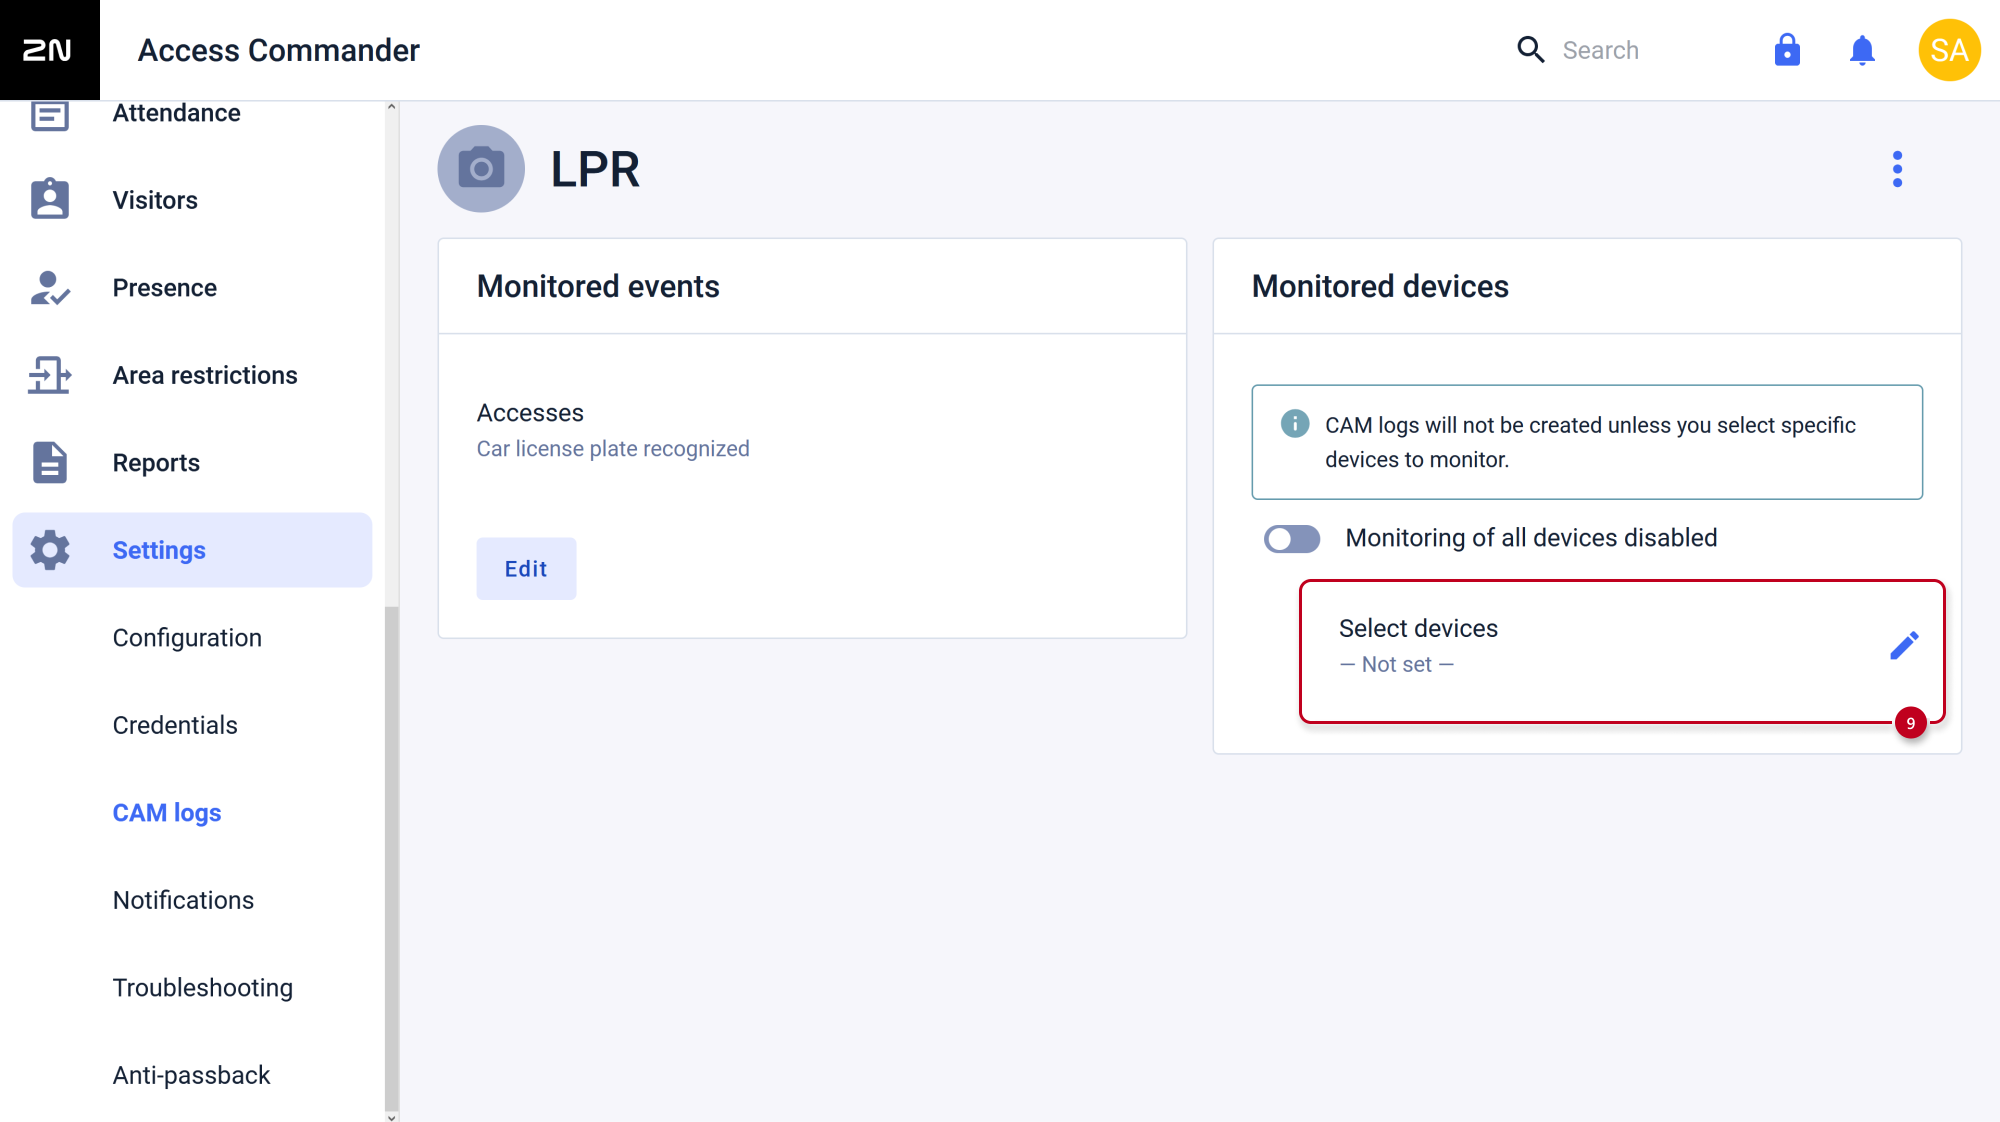This screenshot has height=1122, width=2000.
Task: Toggle monitoring of all devices
Action: point(1292,539)
